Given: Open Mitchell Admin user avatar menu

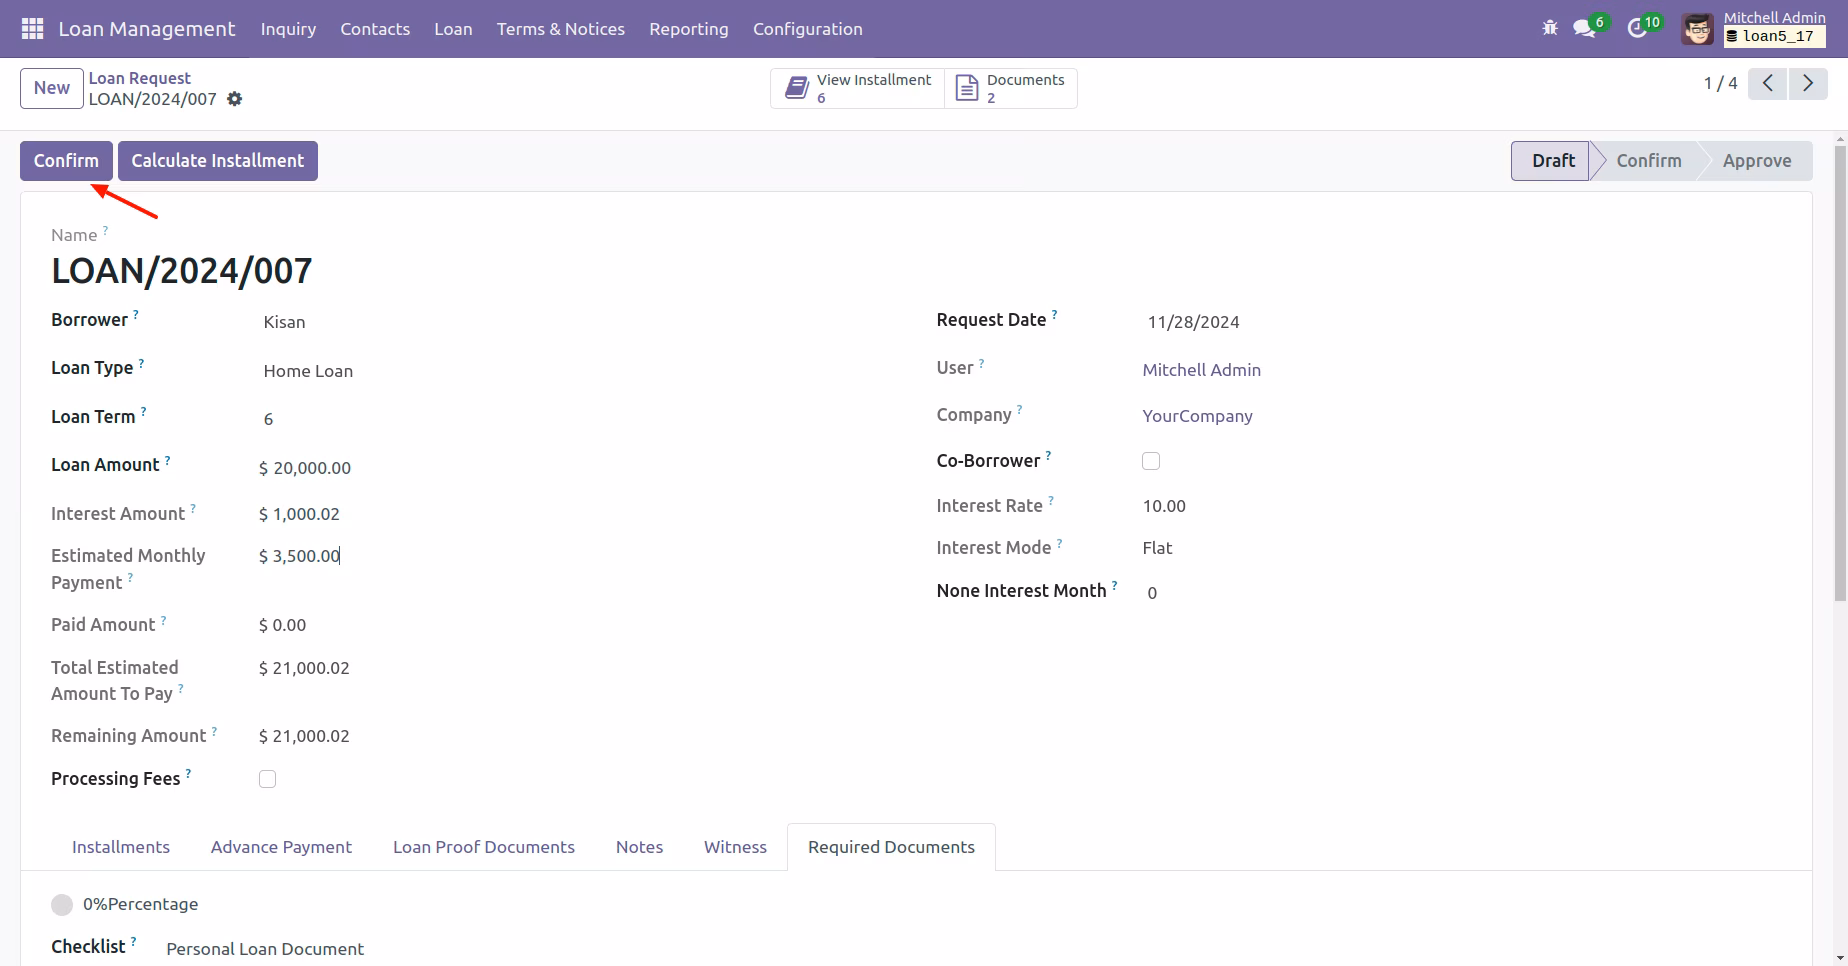Looking at the screenshot, I should tap(1697, 29).
